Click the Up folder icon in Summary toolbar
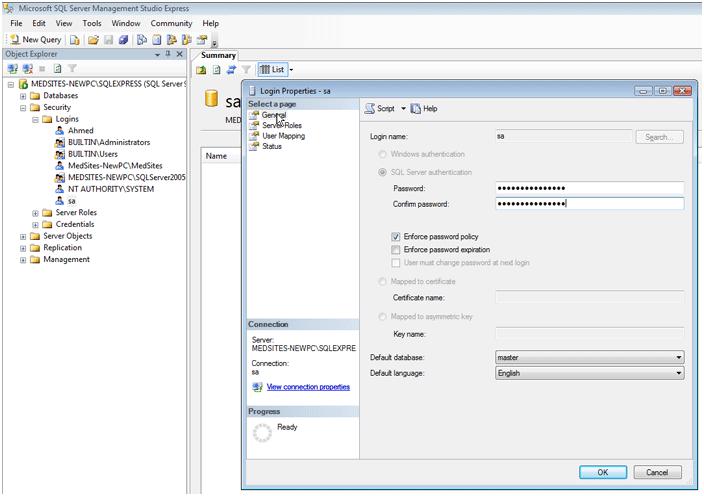This screenshot has height=496, width=704. [x=201, y=70]
